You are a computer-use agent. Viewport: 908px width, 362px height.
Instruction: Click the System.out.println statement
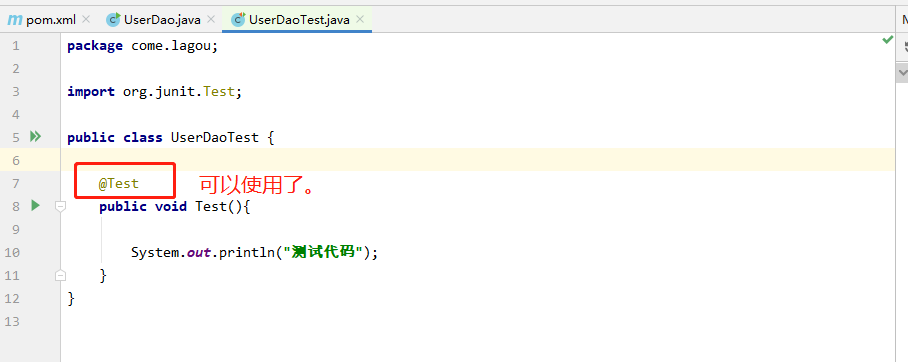[254, 253]
